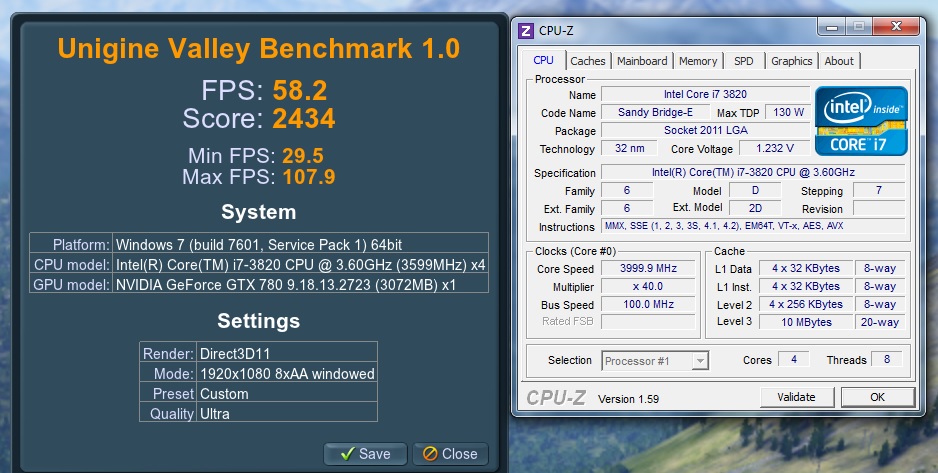
Task: Switch to the Graphics tab
Action: click(791, 61)
